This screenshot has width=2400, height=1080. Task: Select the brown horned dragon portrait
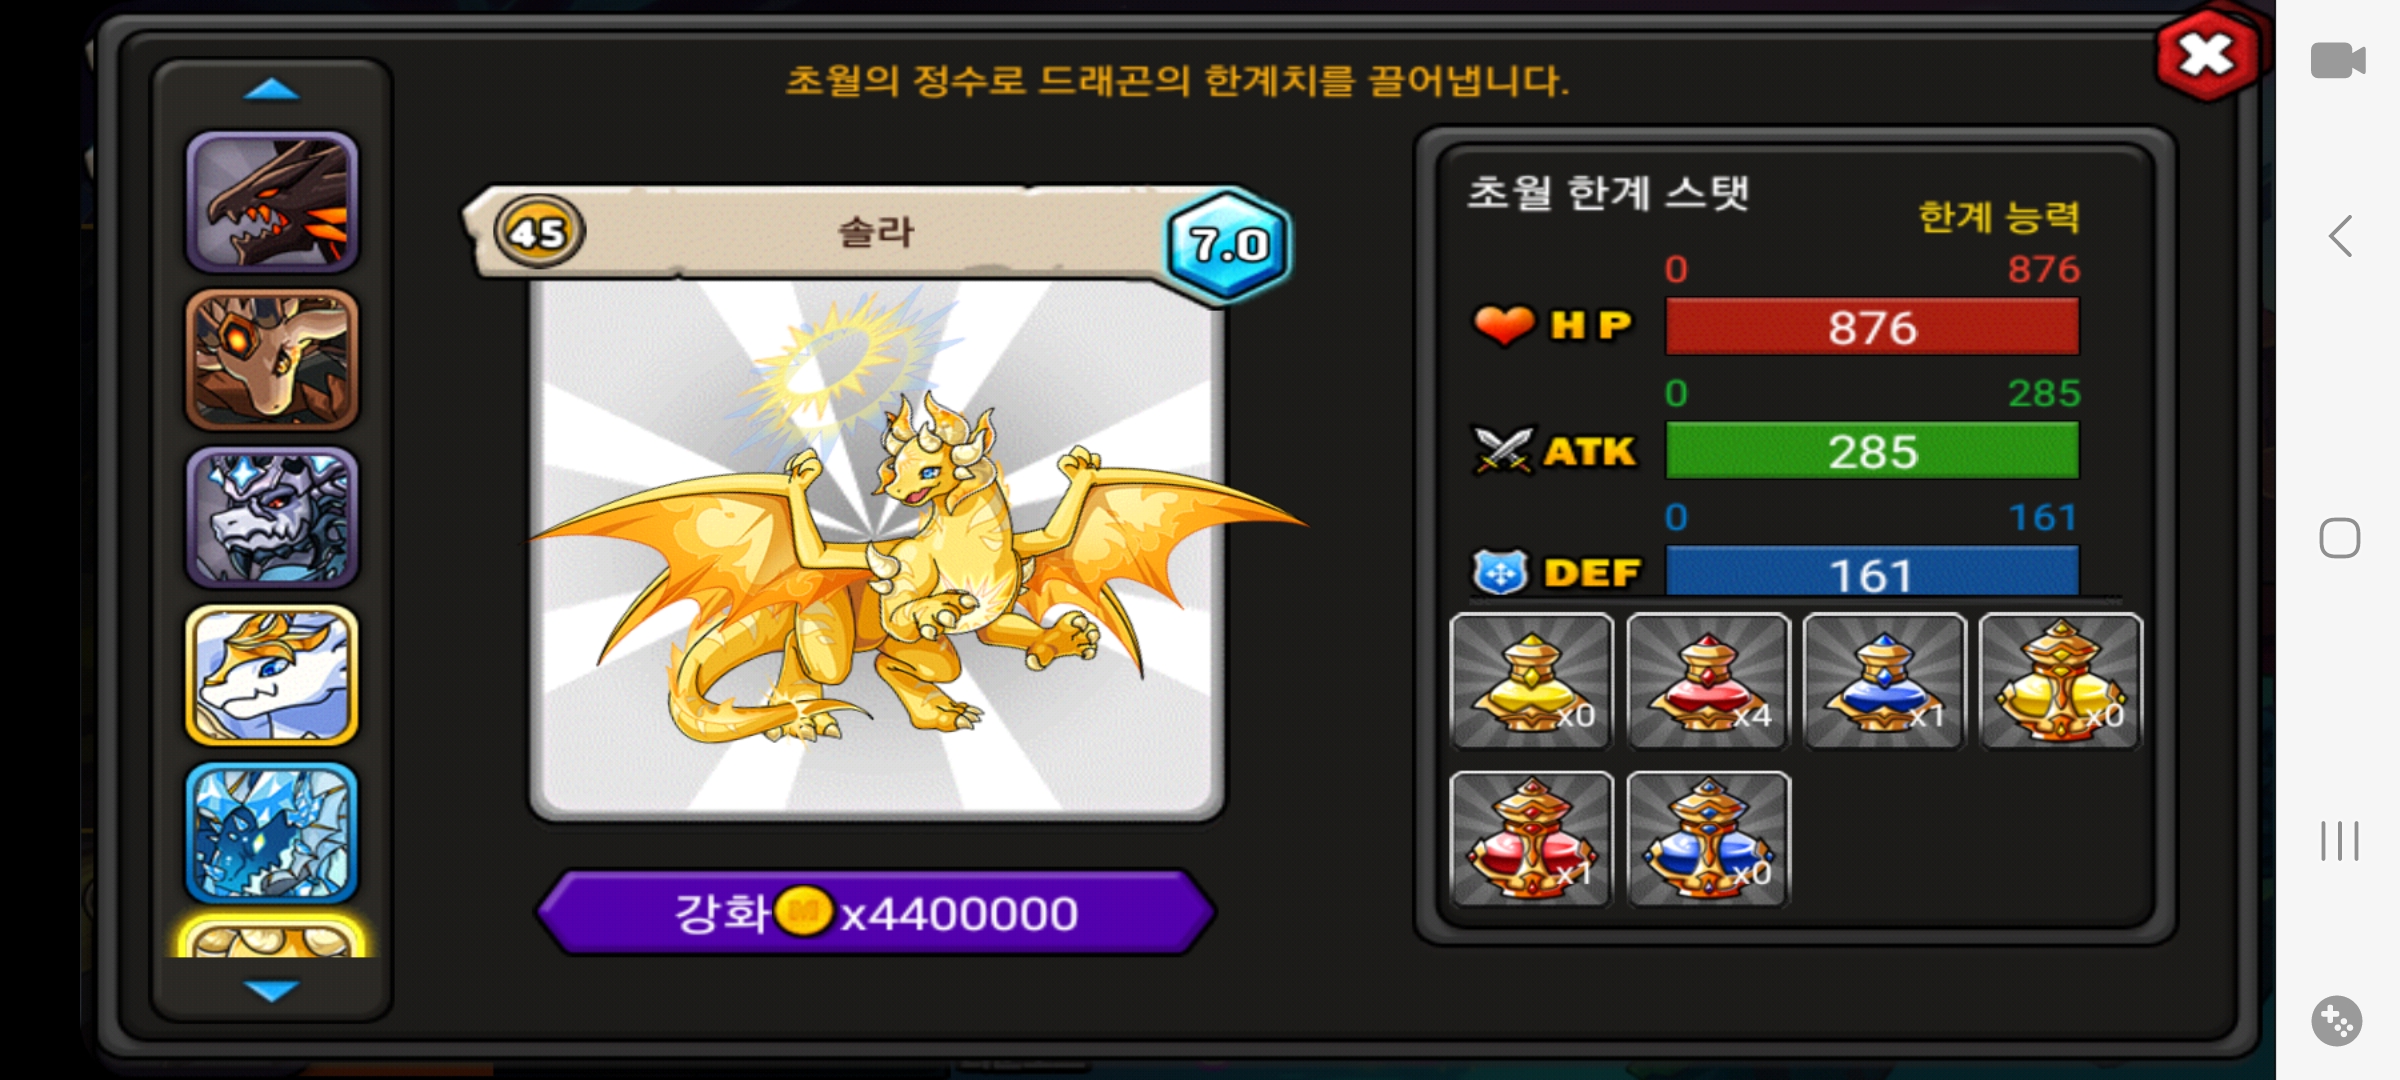pyautogui.click(x=272, y=360)
